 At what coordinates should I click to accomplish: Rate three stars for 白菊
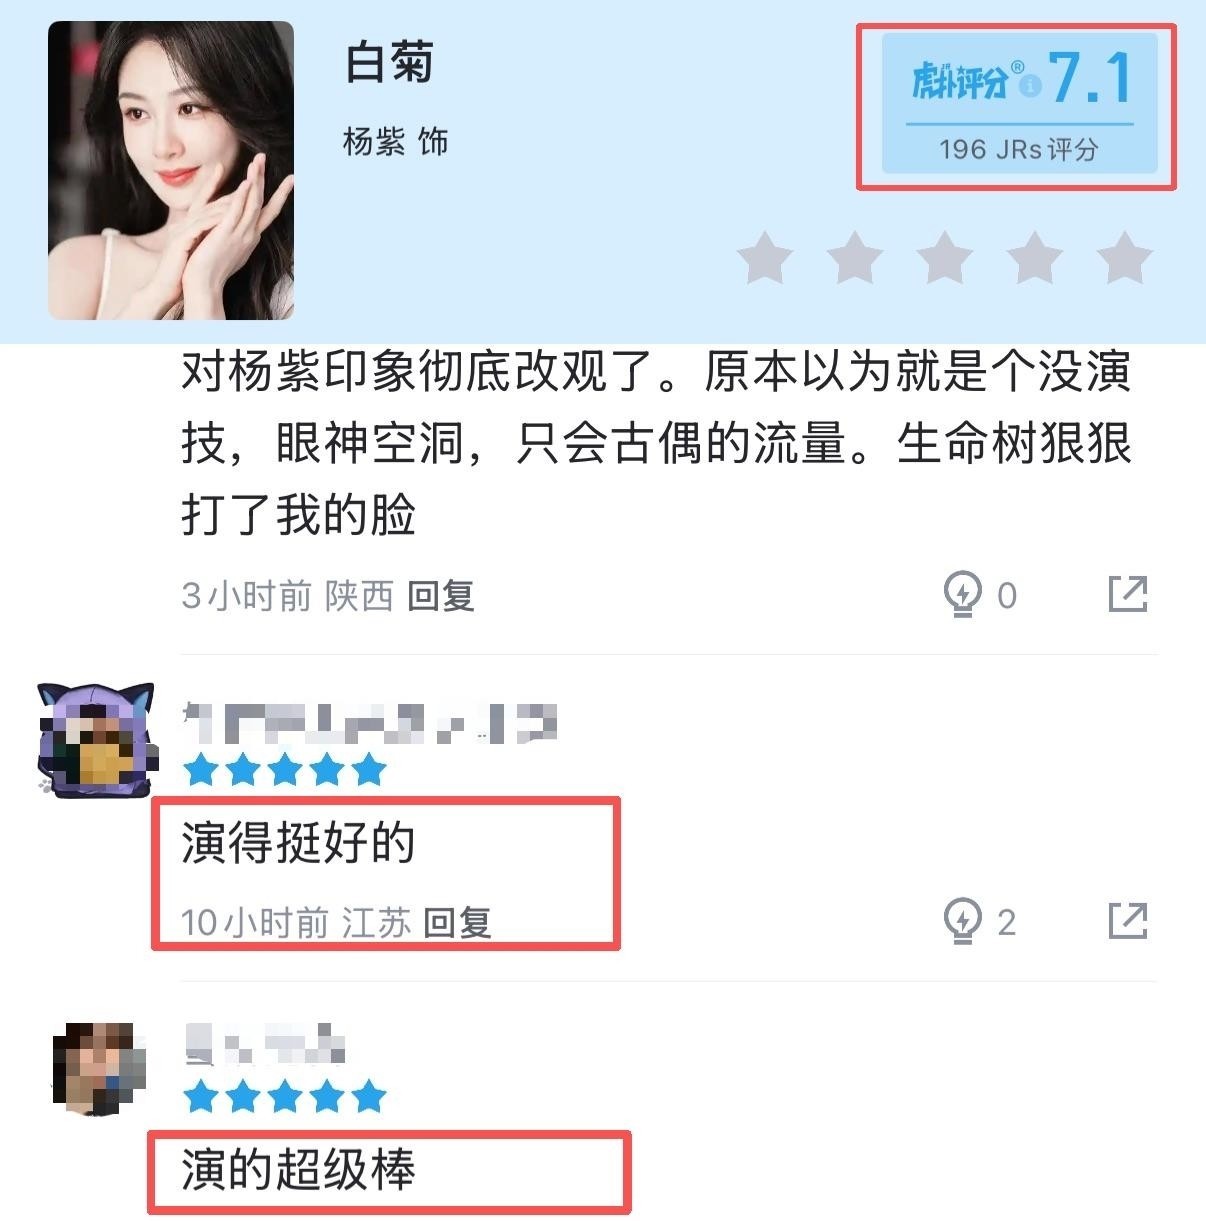945,258
